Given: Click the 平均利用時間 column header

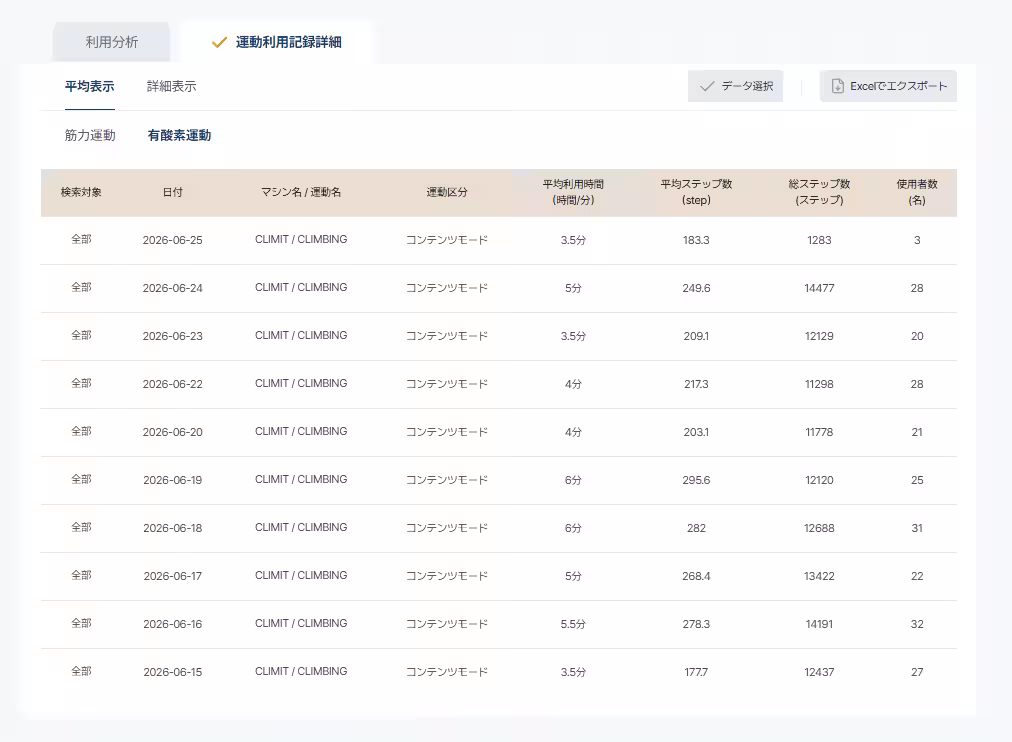Looking at the screenshot, I should 573,192.
